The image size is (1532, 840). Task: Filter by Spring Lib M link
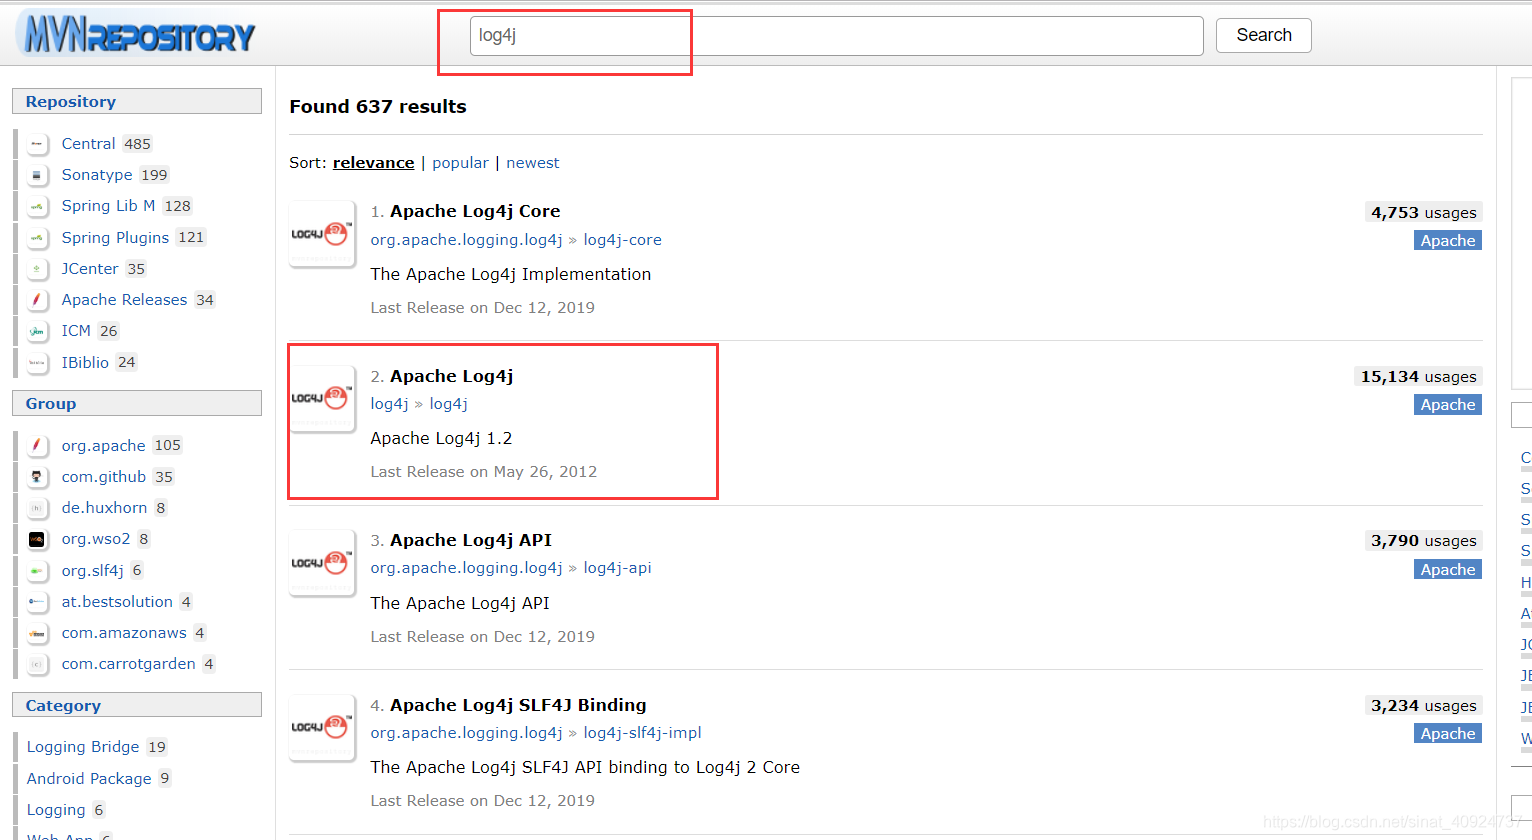click(108, 206)
